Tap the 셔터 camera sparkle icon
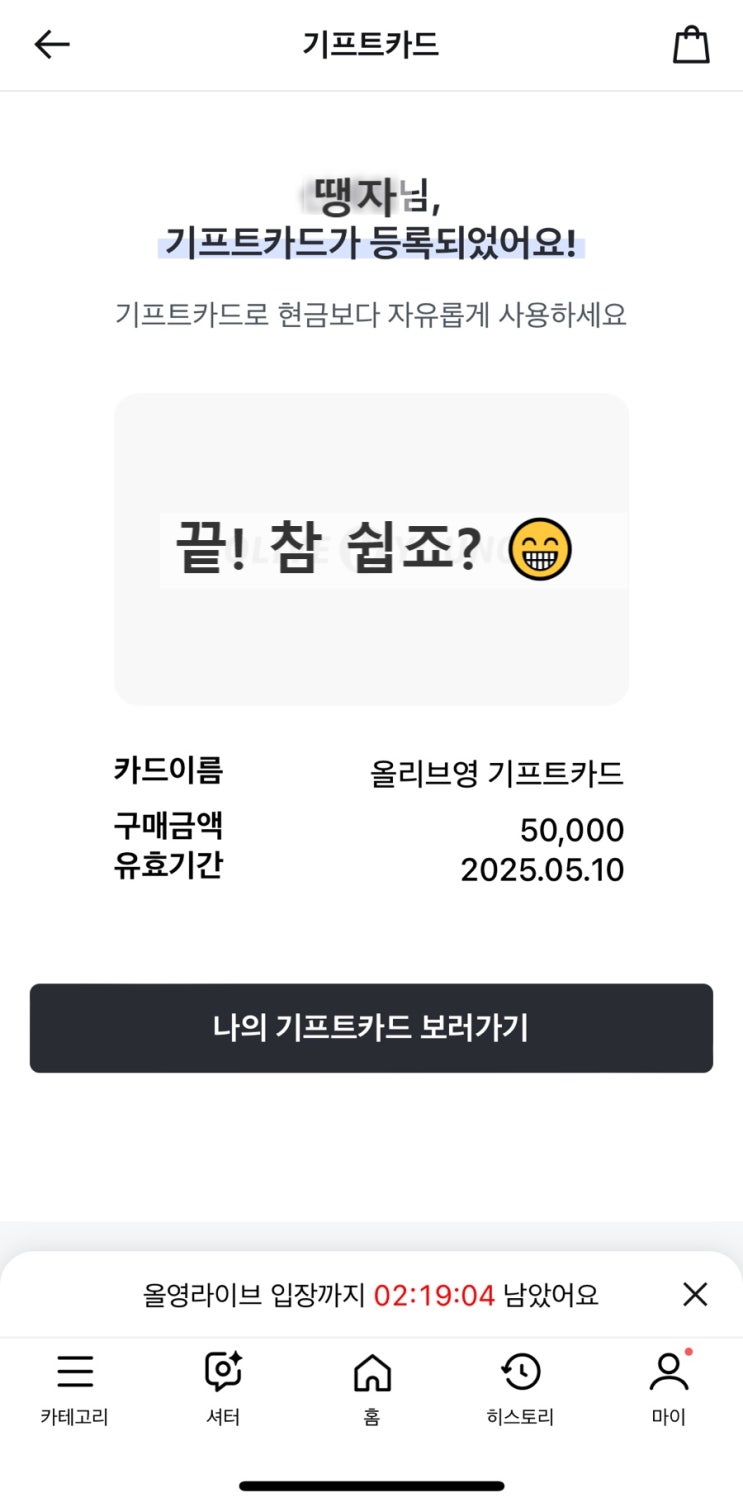Viewport: 743px width, 1507px height. click(223, 1371)
